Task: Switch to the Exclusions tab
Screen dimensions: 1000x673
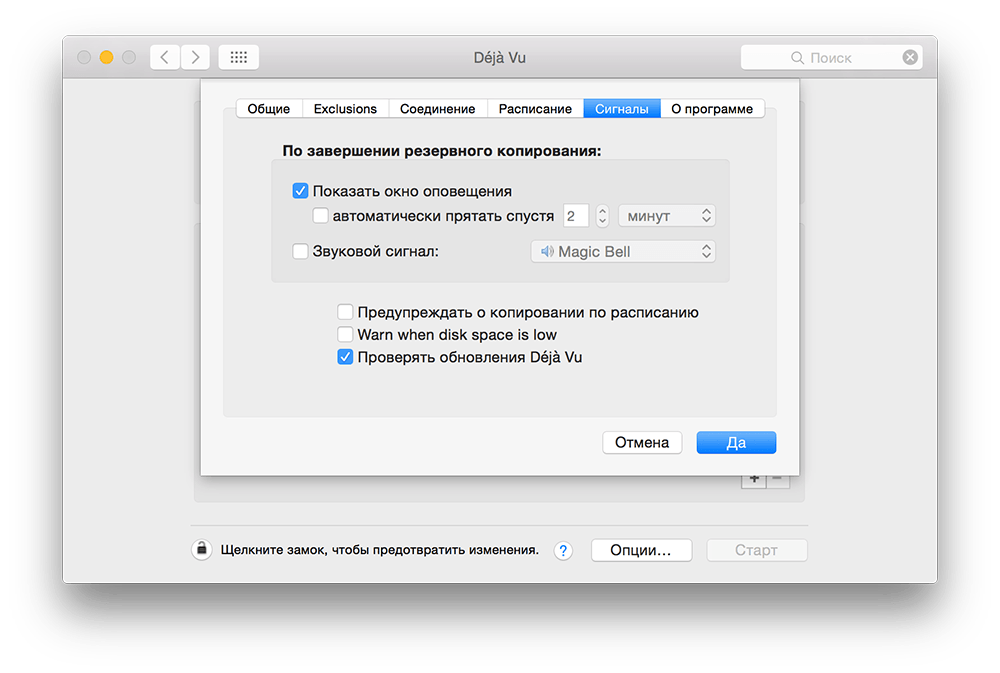Action: (345, 108)
